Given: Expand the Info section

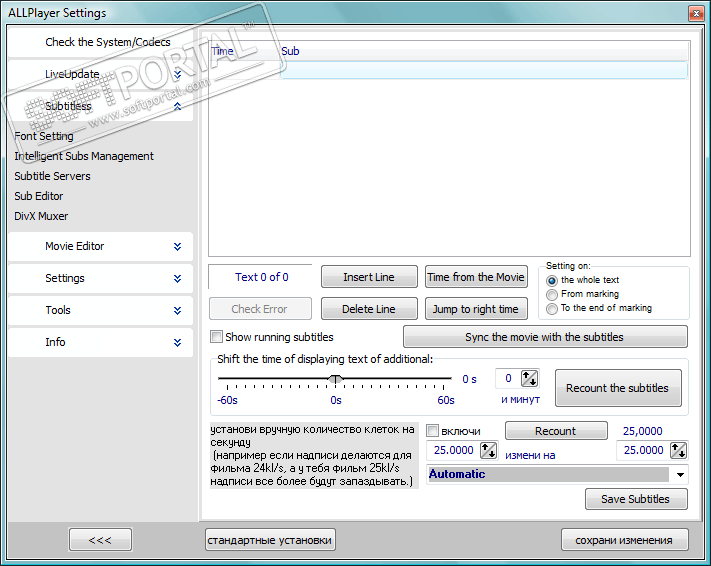Looking at the screenshot, I should 100,342.
